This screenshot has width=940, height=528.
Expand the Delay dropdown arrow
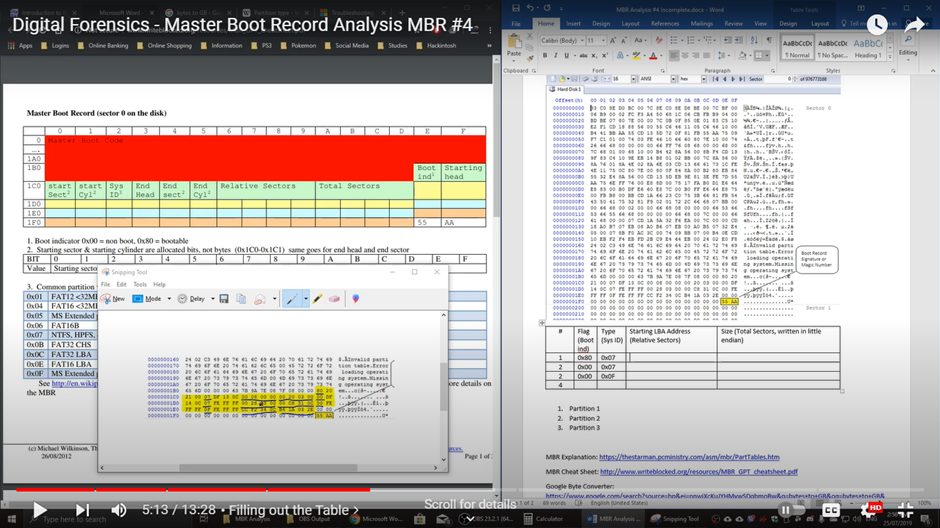click(x=213, y=298)
